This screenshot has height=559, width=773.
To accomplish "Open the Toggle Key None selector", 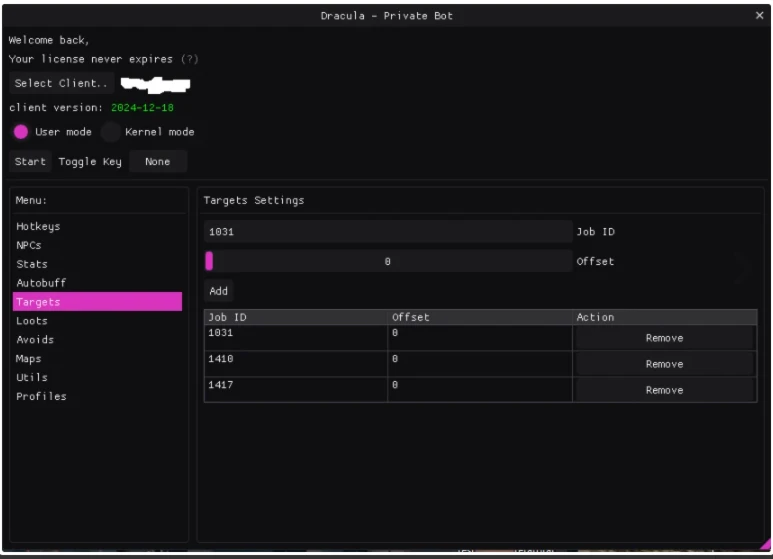I will pyautogui.click(x=157, y=162).
